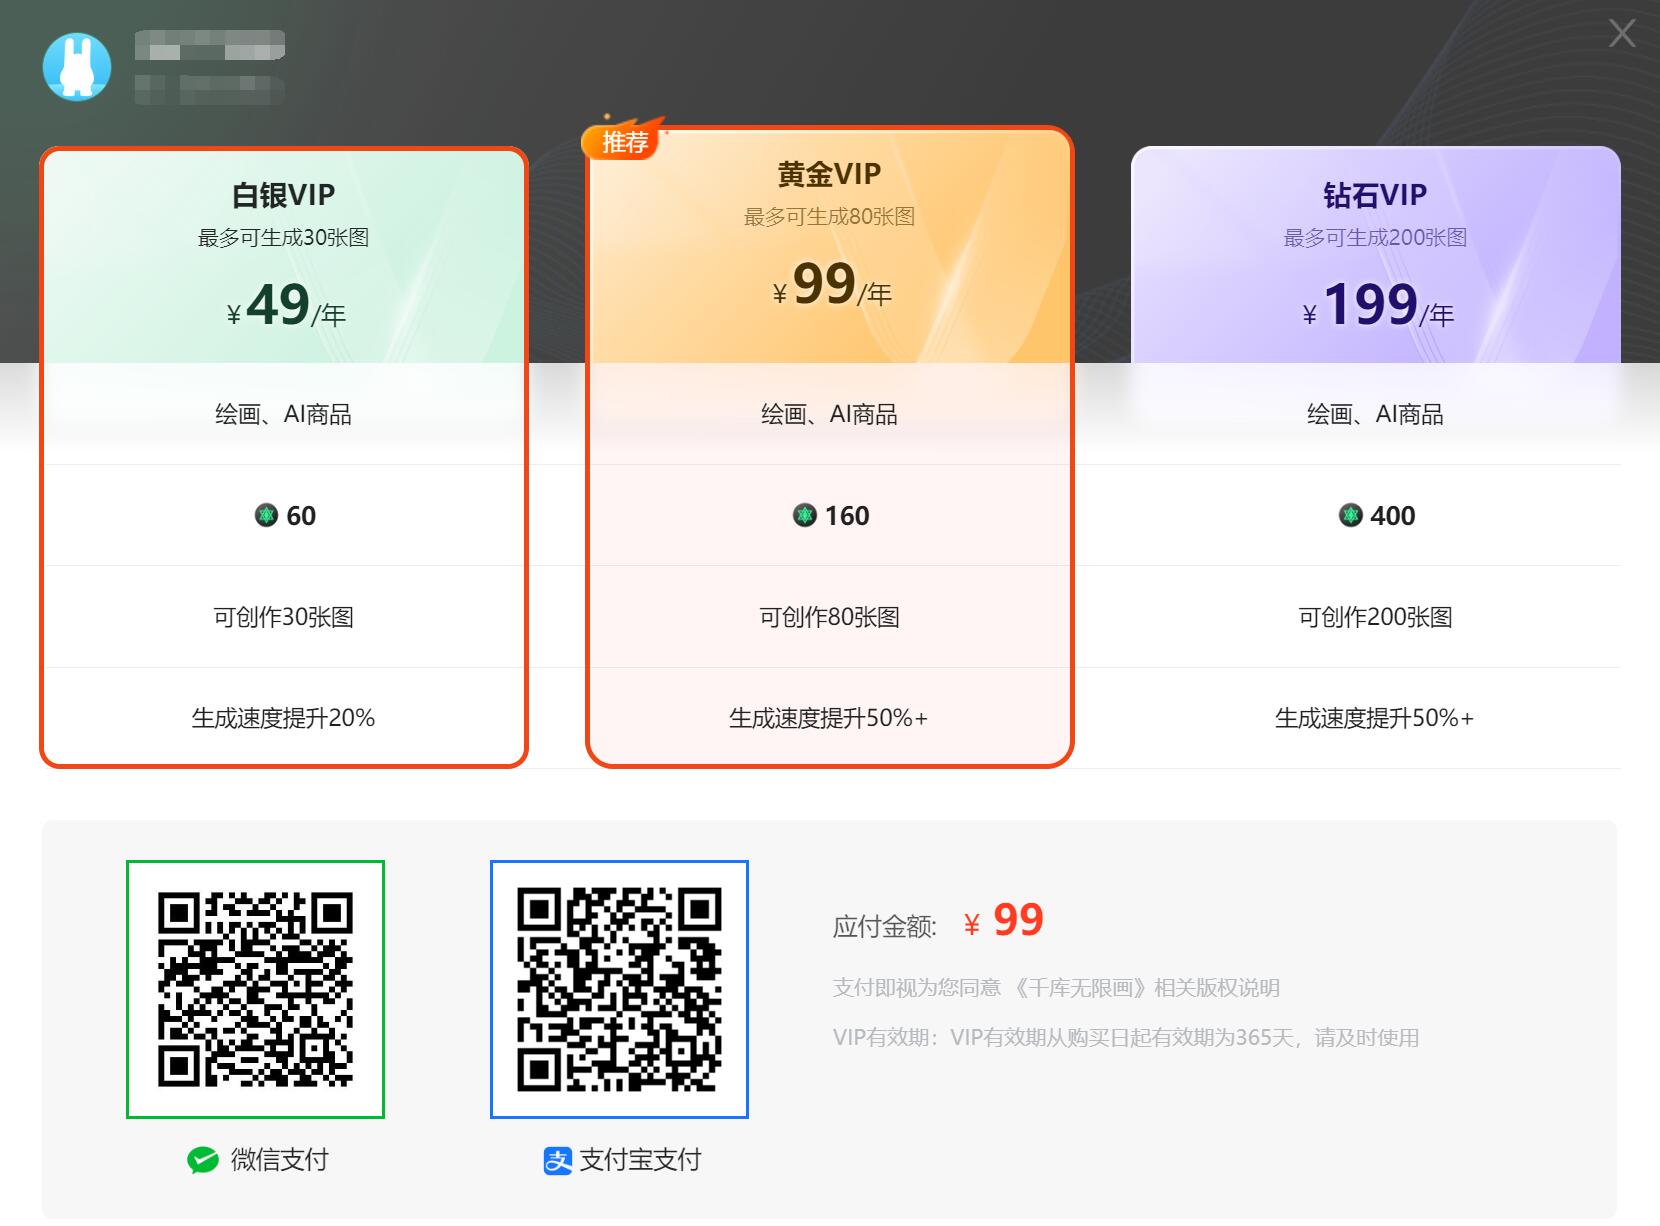Click the 支付宝支付 label
This screenshot has height=1226, width=1660.
641,1160
